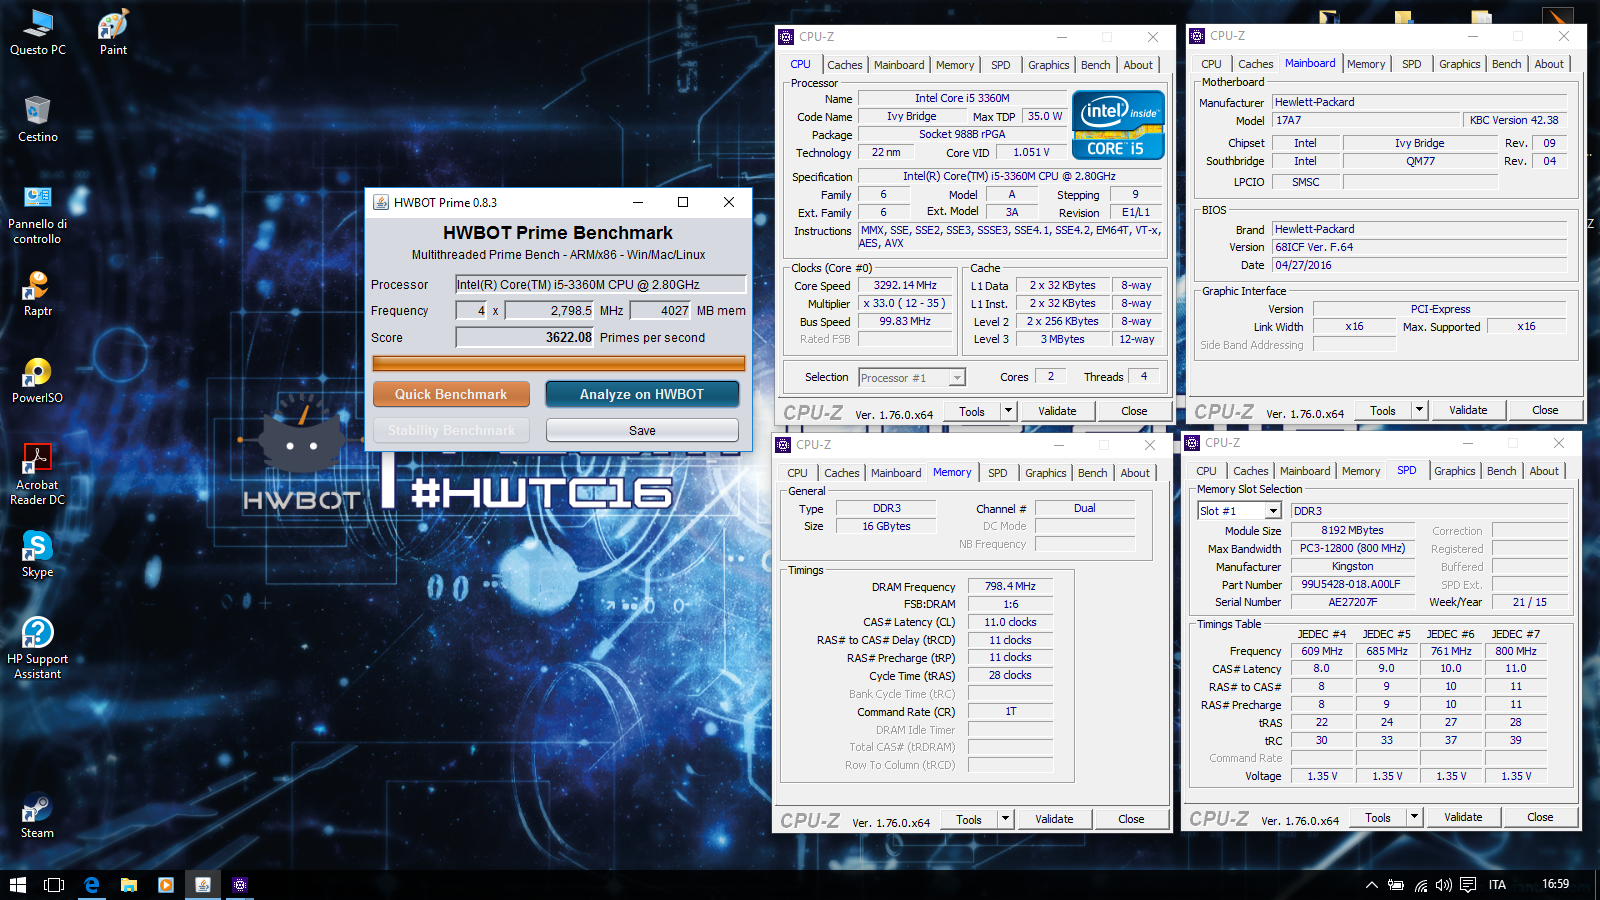Open Task View in the taskbar

pyautogui.click(x=54, y=885)
